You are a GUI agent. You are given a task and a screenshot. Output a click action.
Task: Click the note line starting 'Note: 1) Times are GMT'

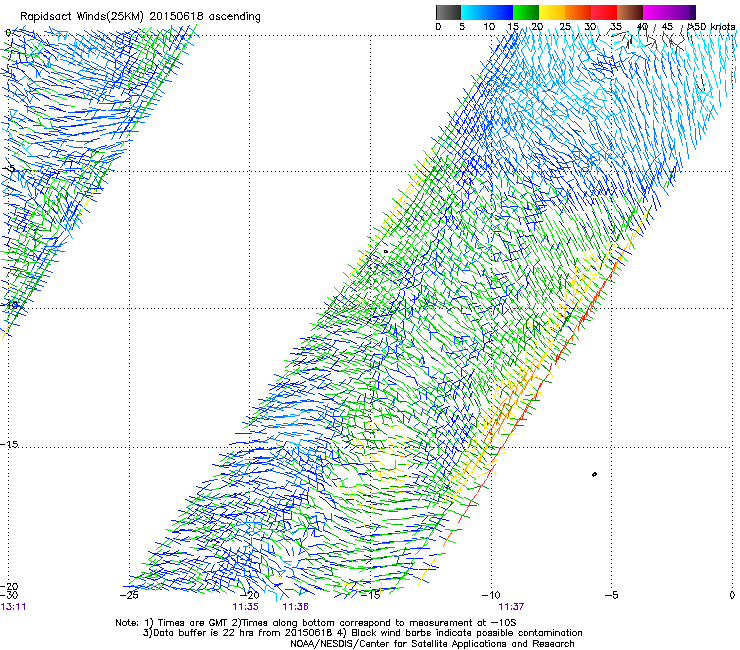[x=315, y=623]
